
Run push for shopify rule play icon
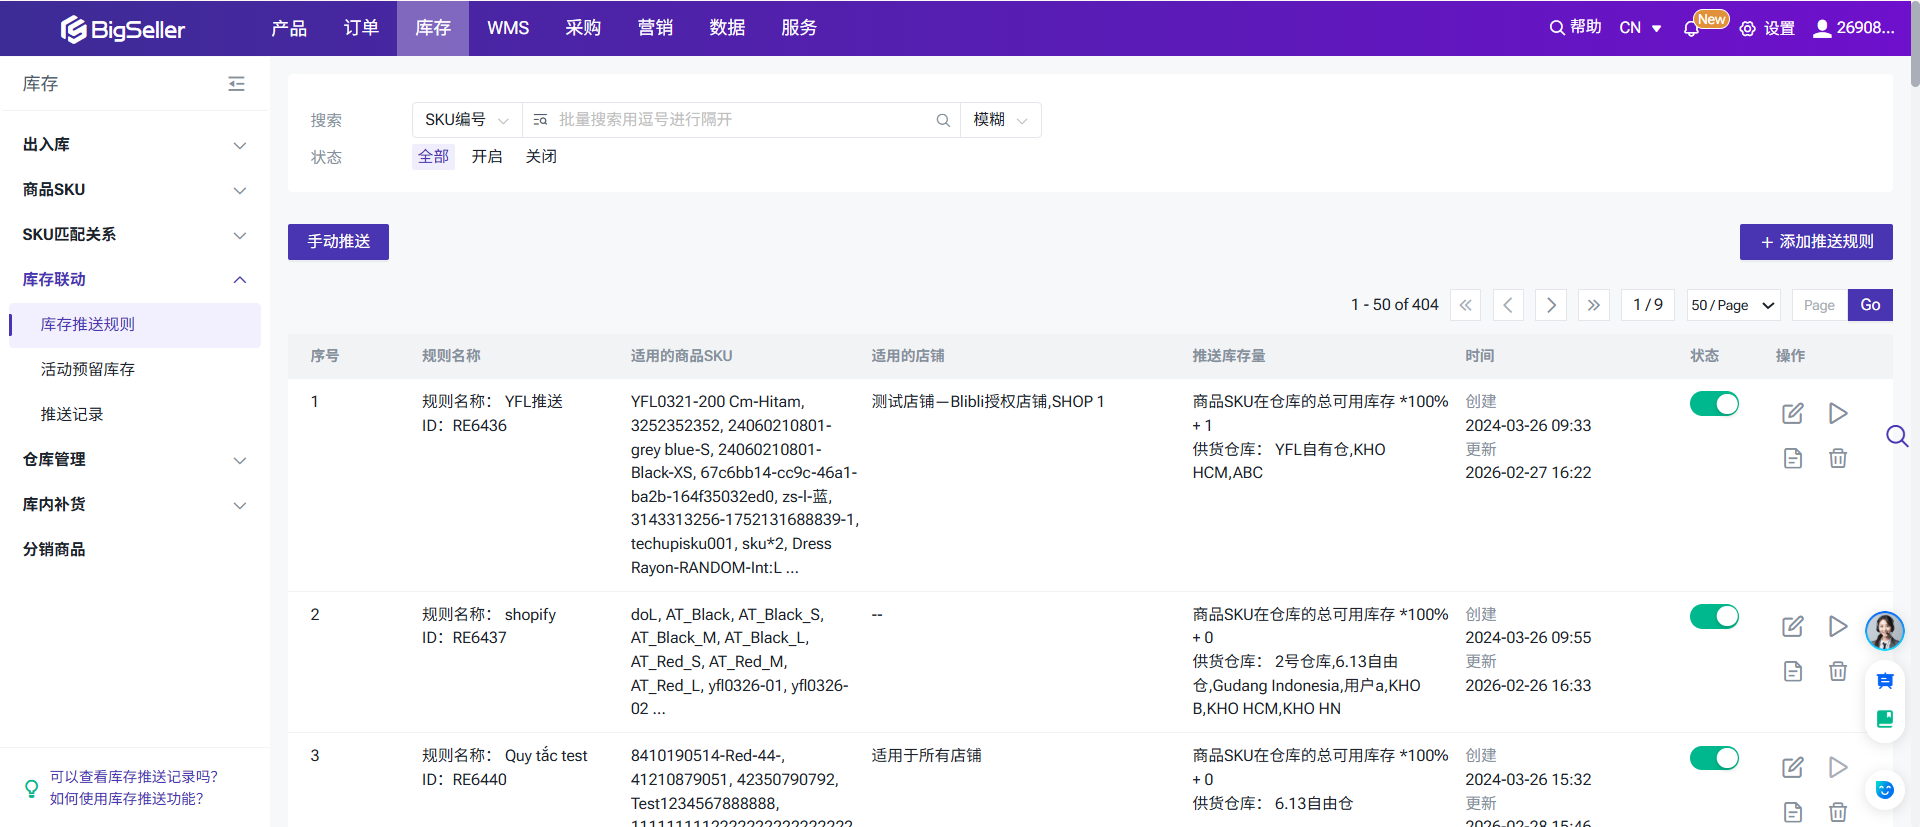click(x=1837, y=626)
